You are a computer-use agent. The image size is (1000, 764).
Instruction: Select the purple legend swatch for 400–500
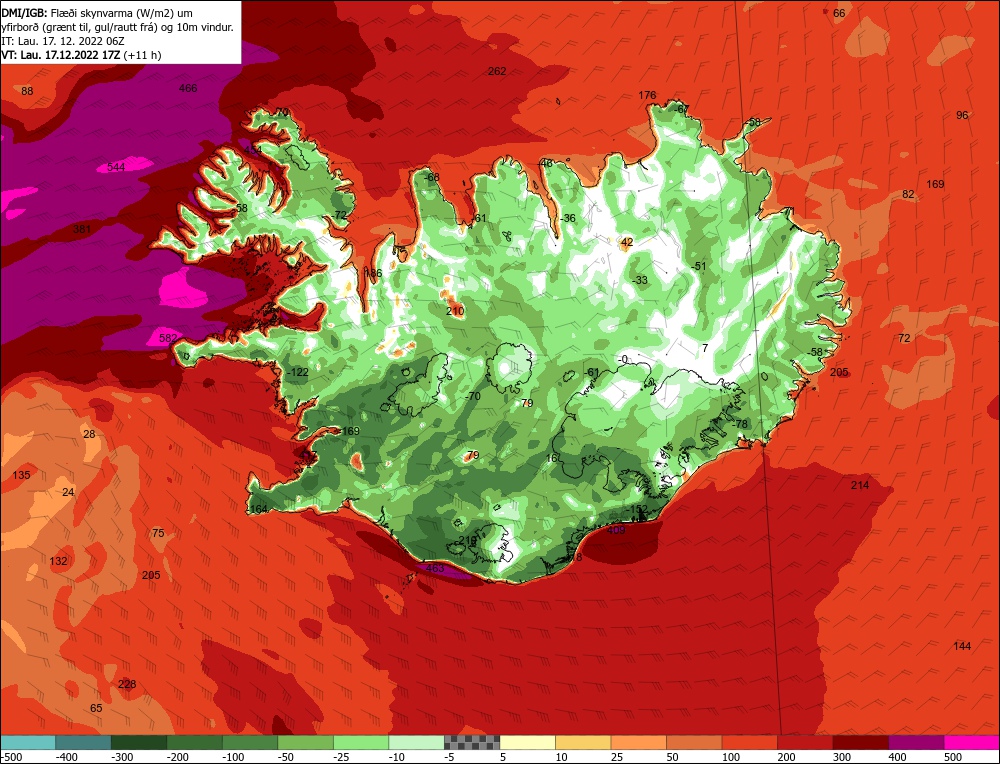(x=916, y=742)
